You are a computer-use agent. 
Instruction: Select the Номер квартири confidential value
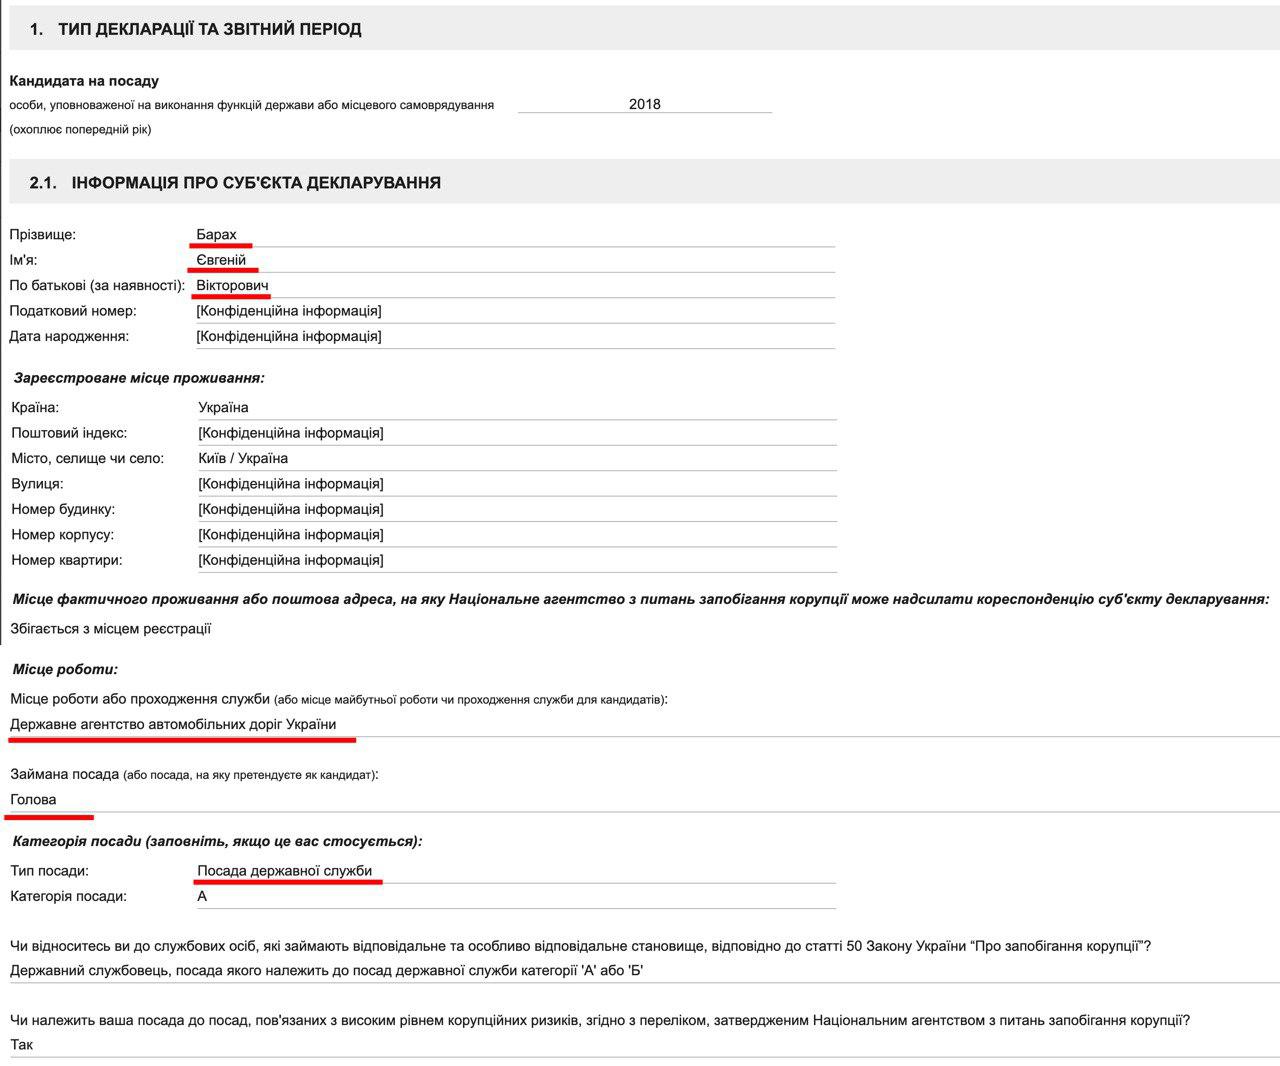(x=291, y=560)
